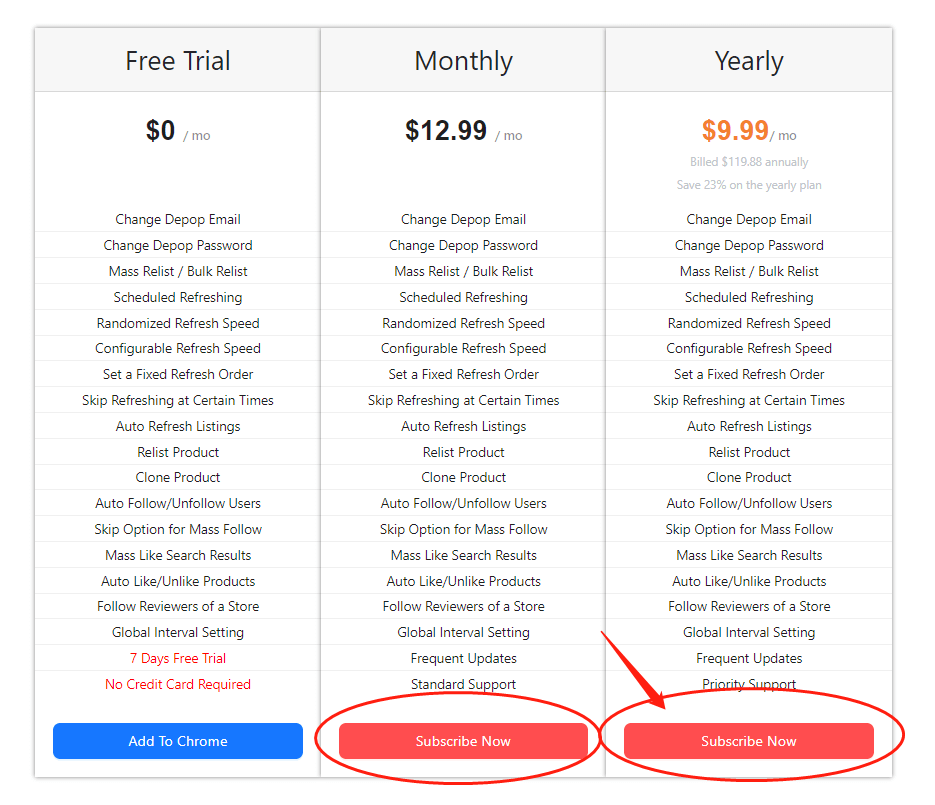The width and height of the screenshot is (935, 805).
Task: Click Scheduled Refreshing in the Monthly column
Action: [x=463, y=297]
